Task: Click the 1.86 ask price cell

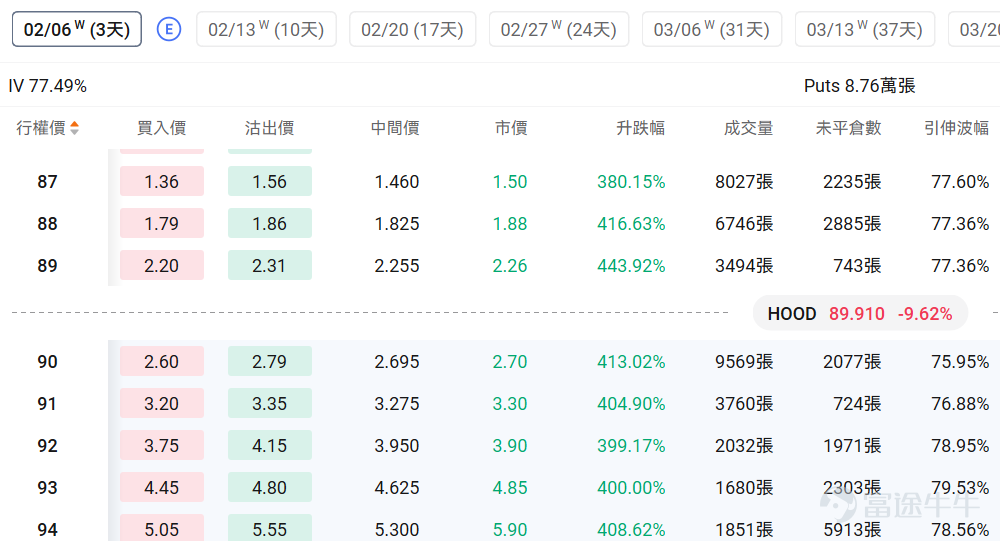Action: point(270,223)
